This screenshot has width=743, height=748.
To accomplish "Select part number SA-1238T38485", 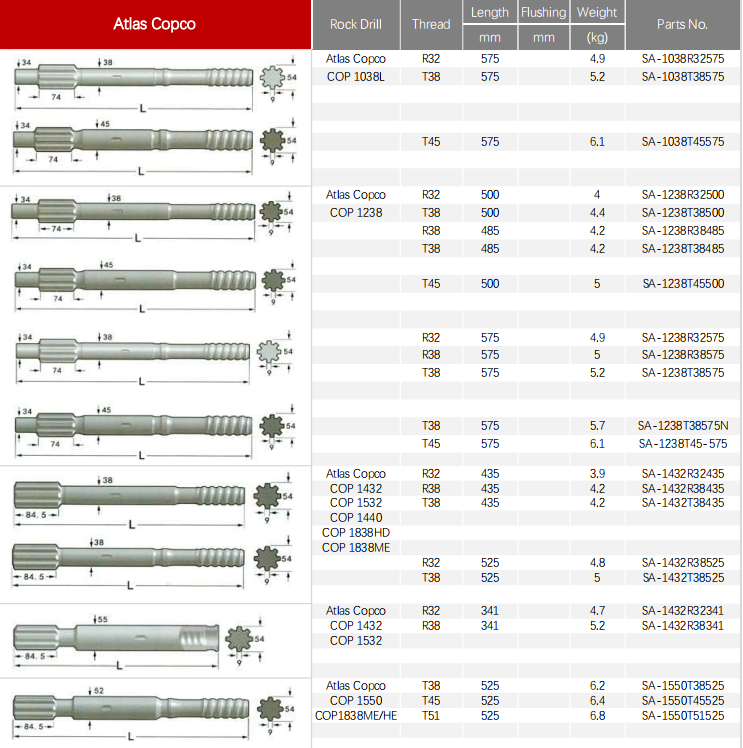I will pos(682,249).
